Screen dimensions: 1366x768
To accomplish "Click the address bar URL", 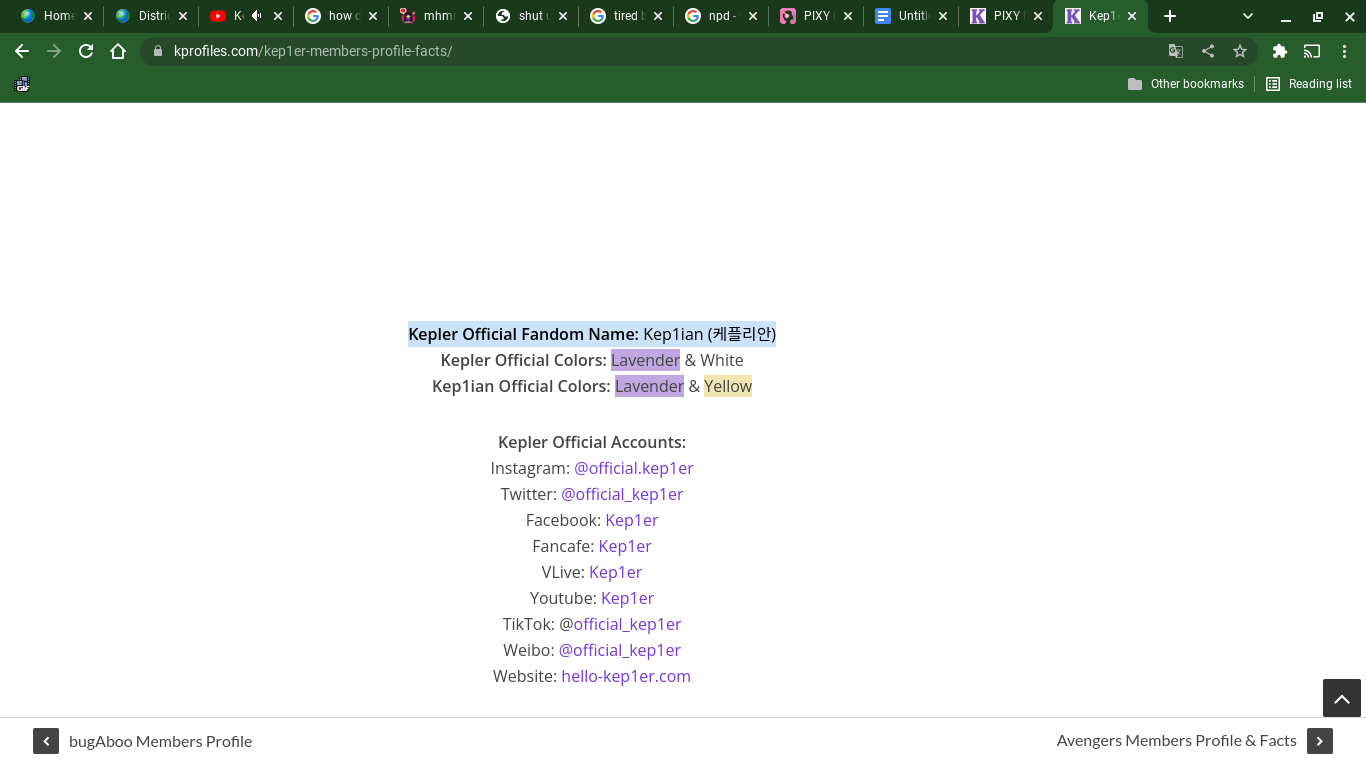I will pos(313,51).
